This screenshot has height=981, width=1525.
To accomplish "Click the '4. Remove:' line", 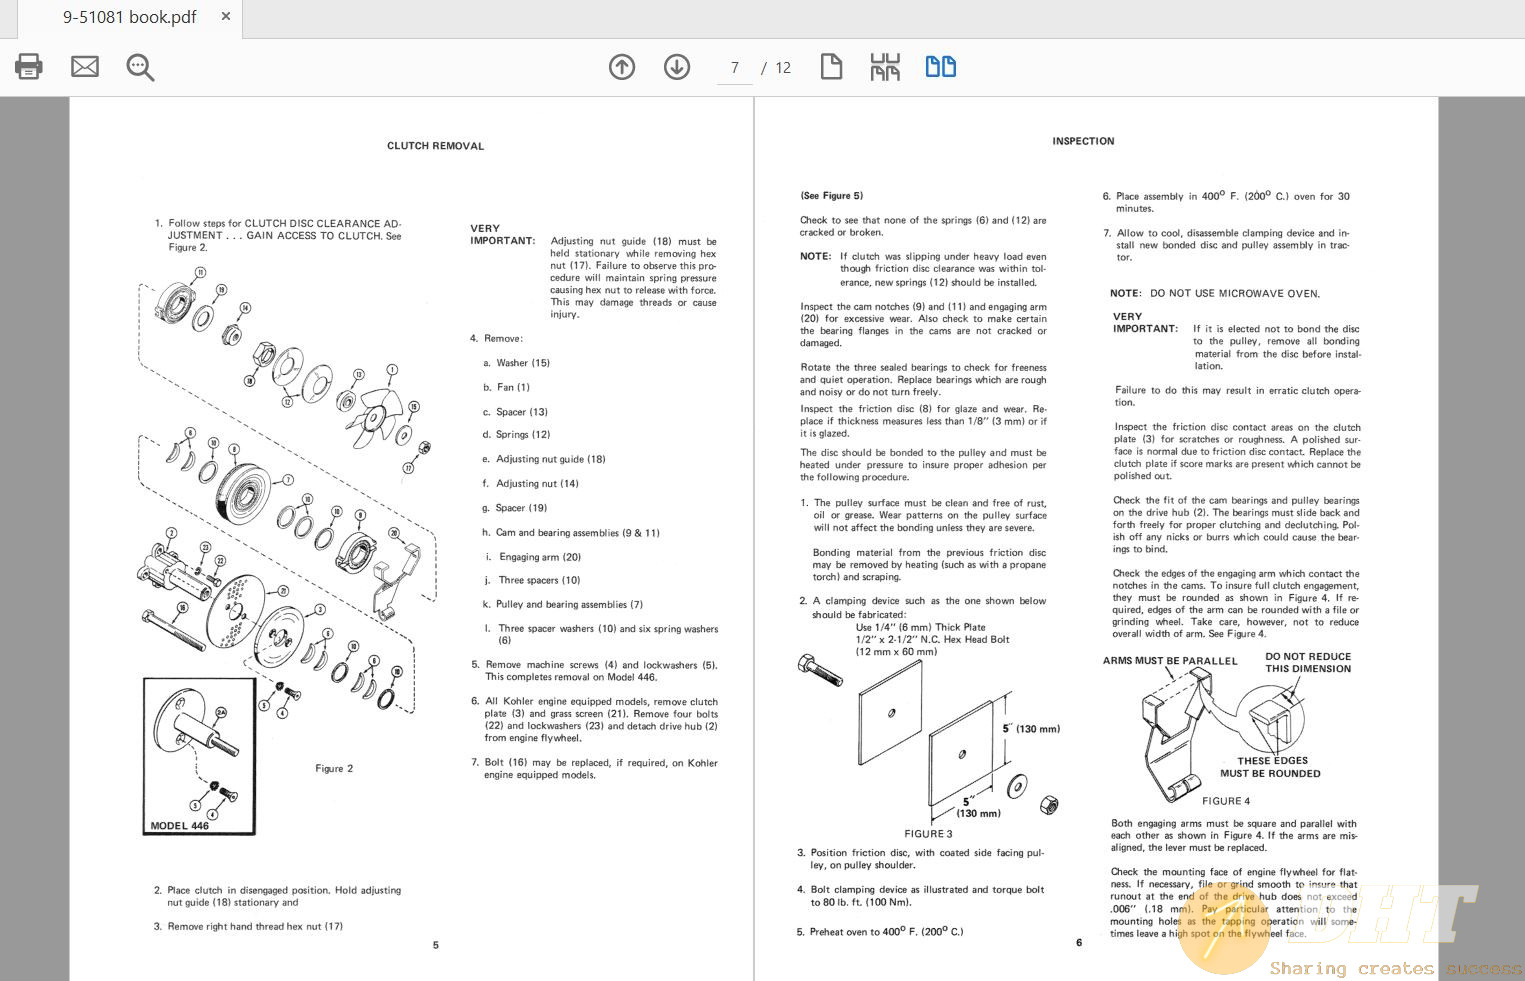I will point(497,339).
